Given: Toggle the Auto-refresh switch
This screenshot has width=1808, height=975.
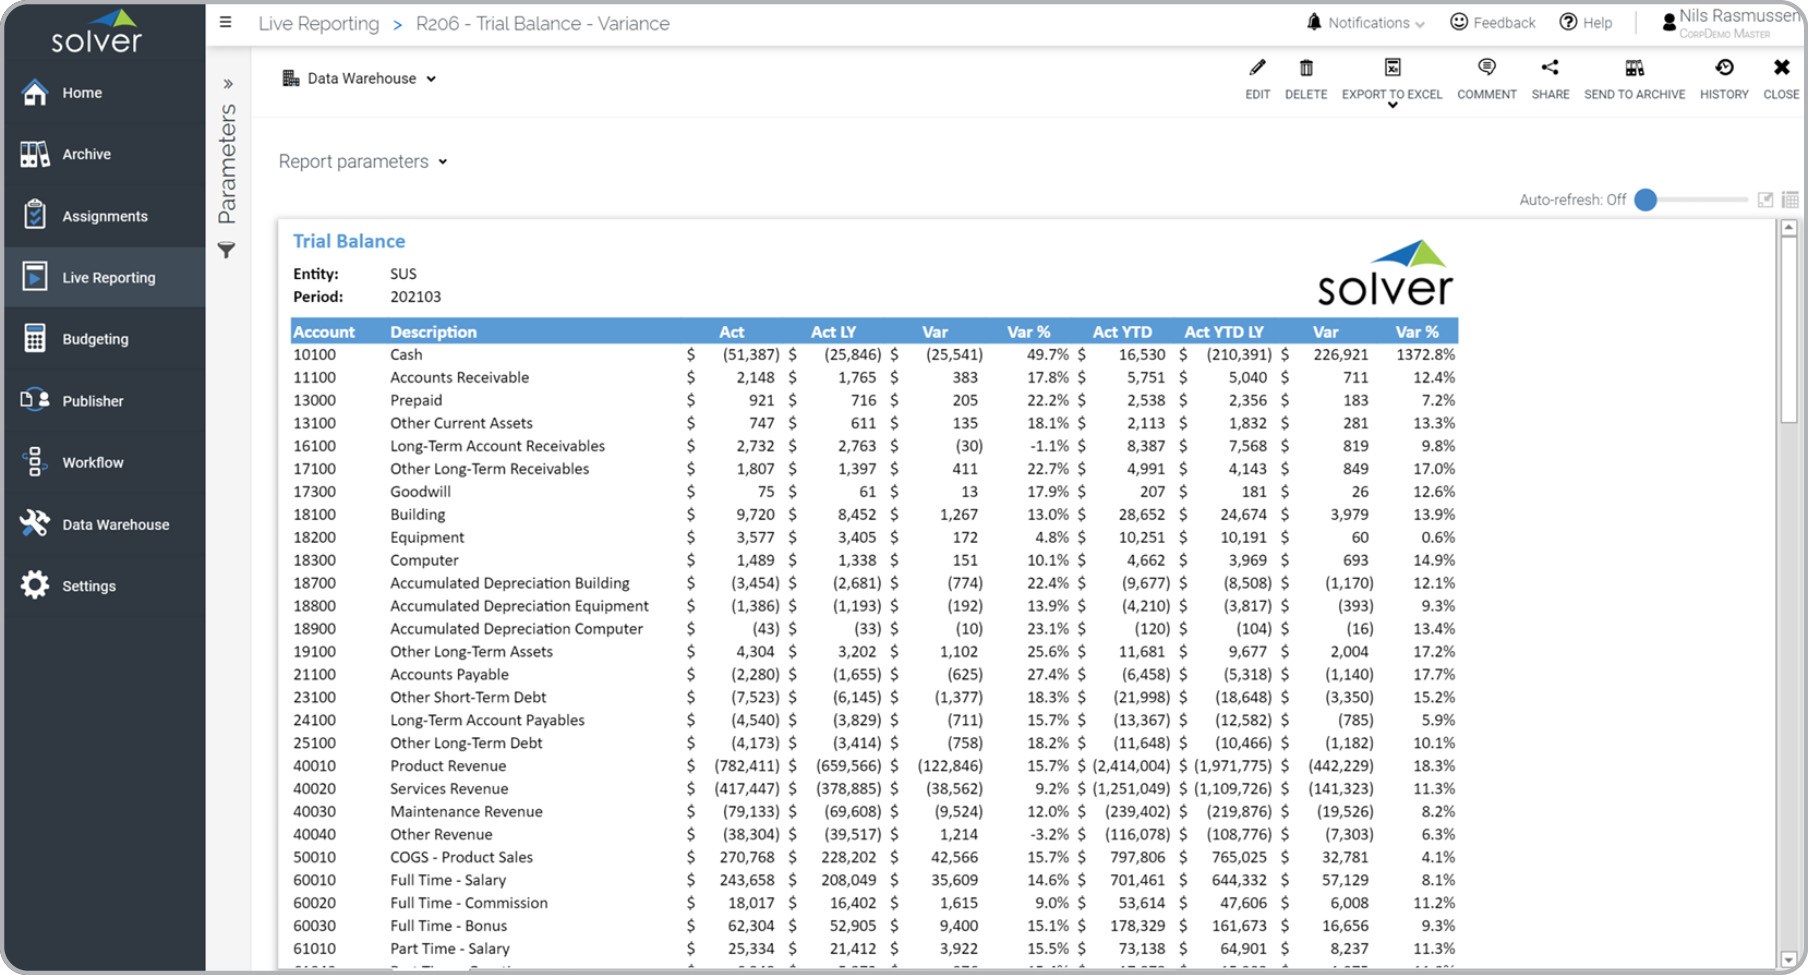Looking at the screenshot, I should coord(1646,200).
